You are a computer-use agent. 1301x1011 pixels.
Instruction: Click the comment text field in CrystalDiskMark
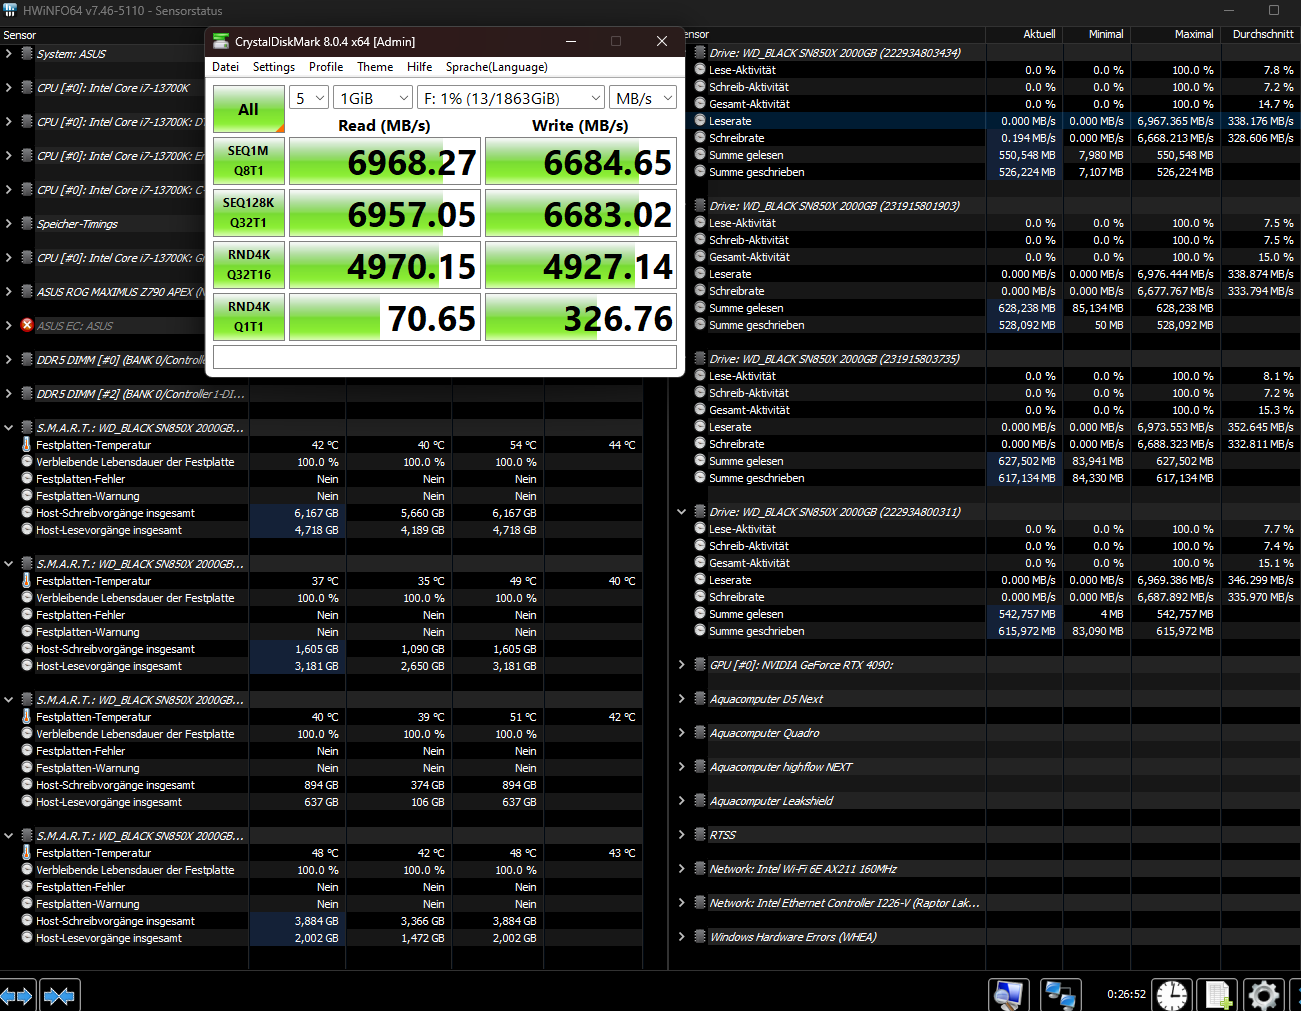coord(445,357)
